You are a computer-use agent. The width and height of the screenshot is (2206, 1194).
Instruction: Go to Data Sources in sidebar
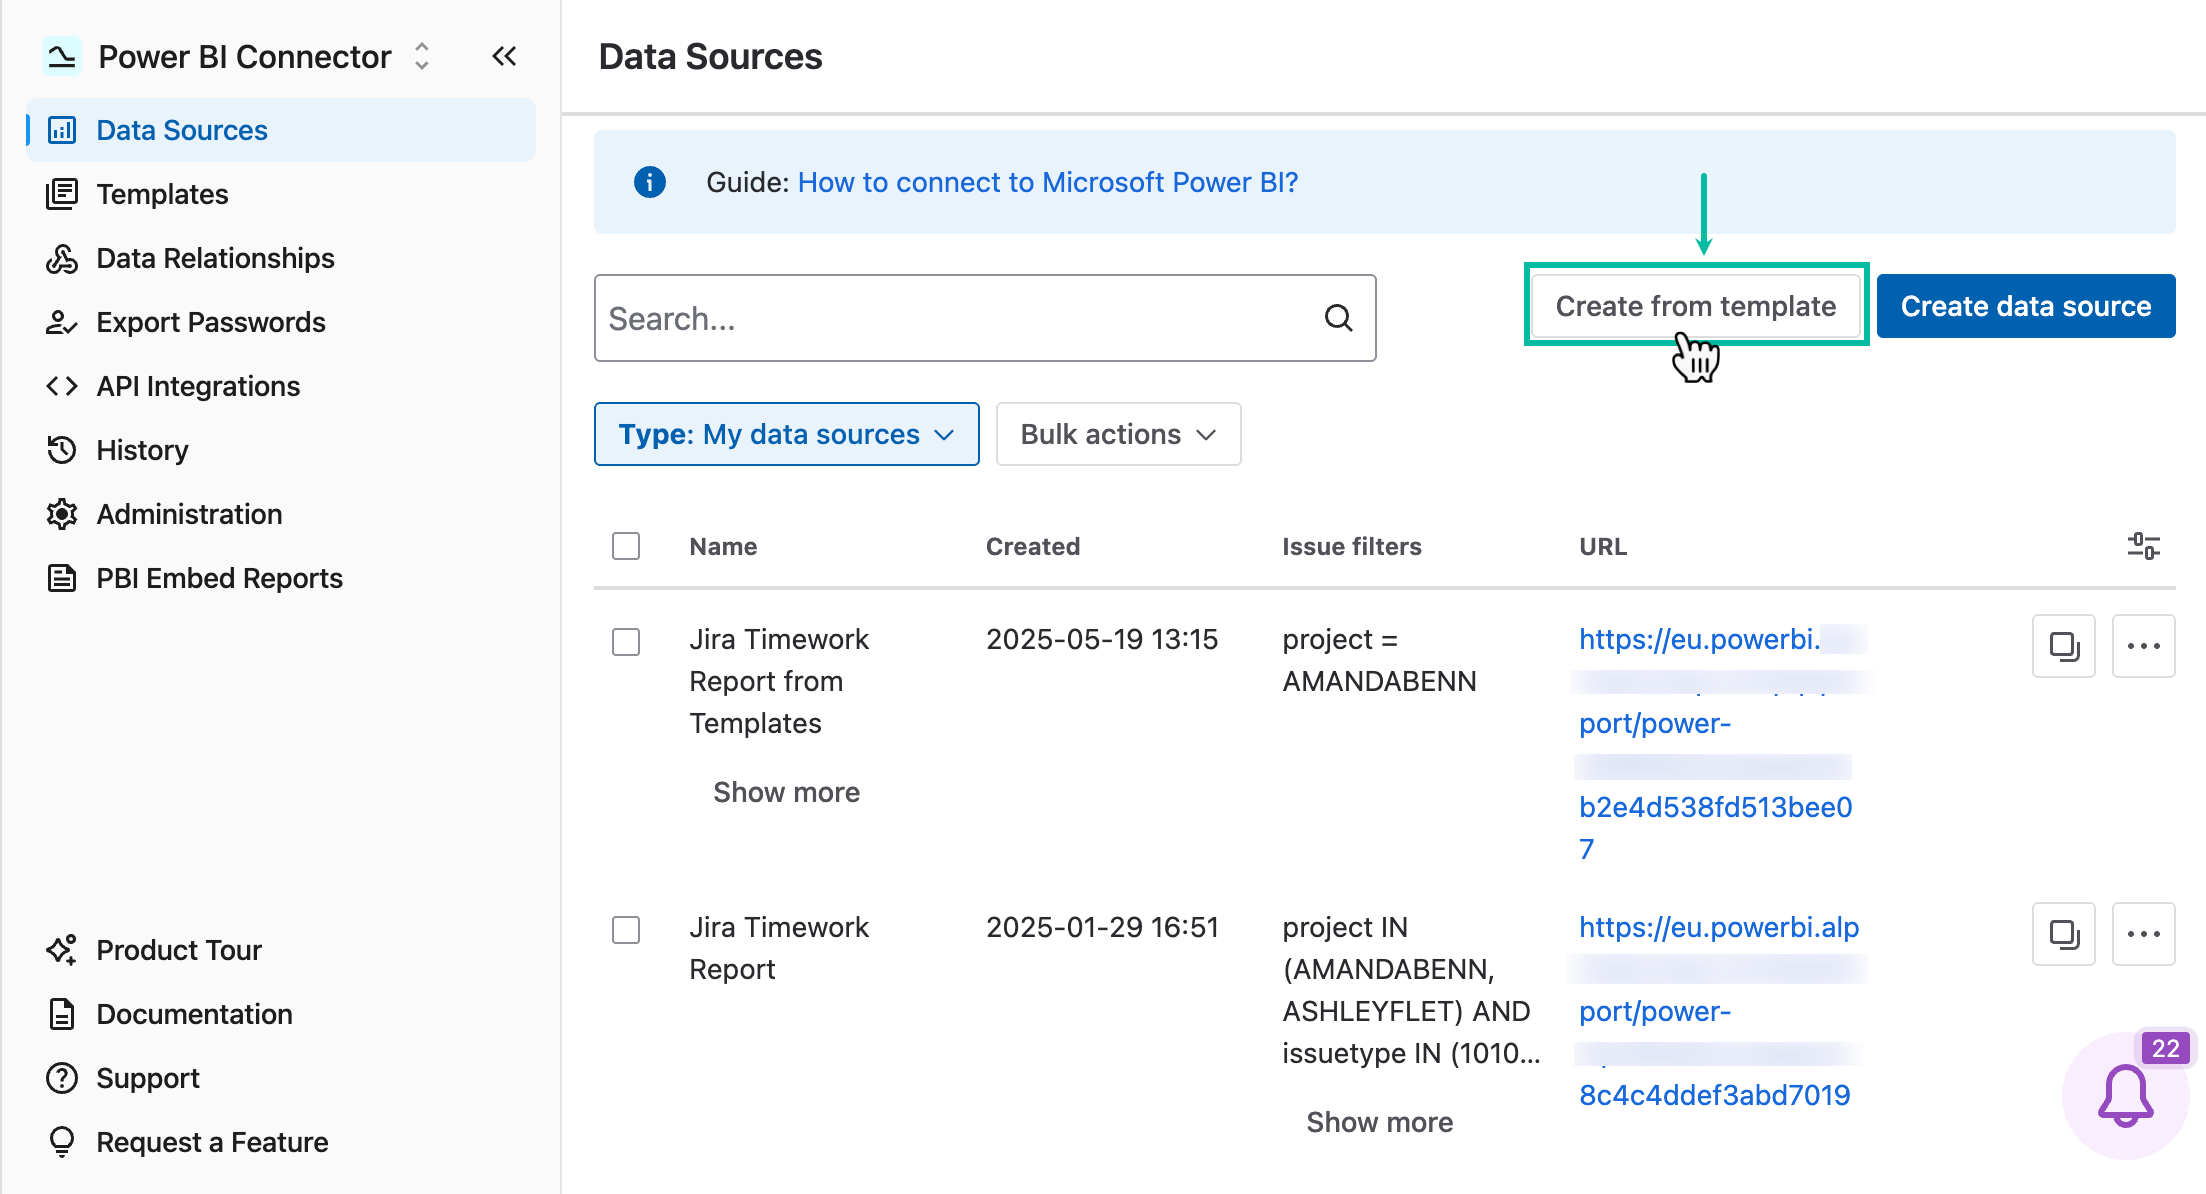[x=281, y=130]
